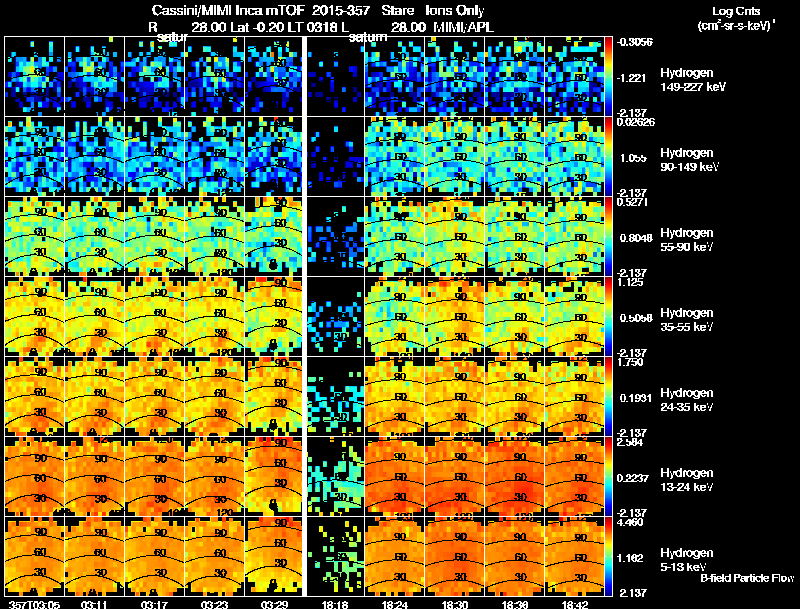
Task: Click the color bar beside Hydrogen 35-55 keV
Action: [x=608, y=316]
